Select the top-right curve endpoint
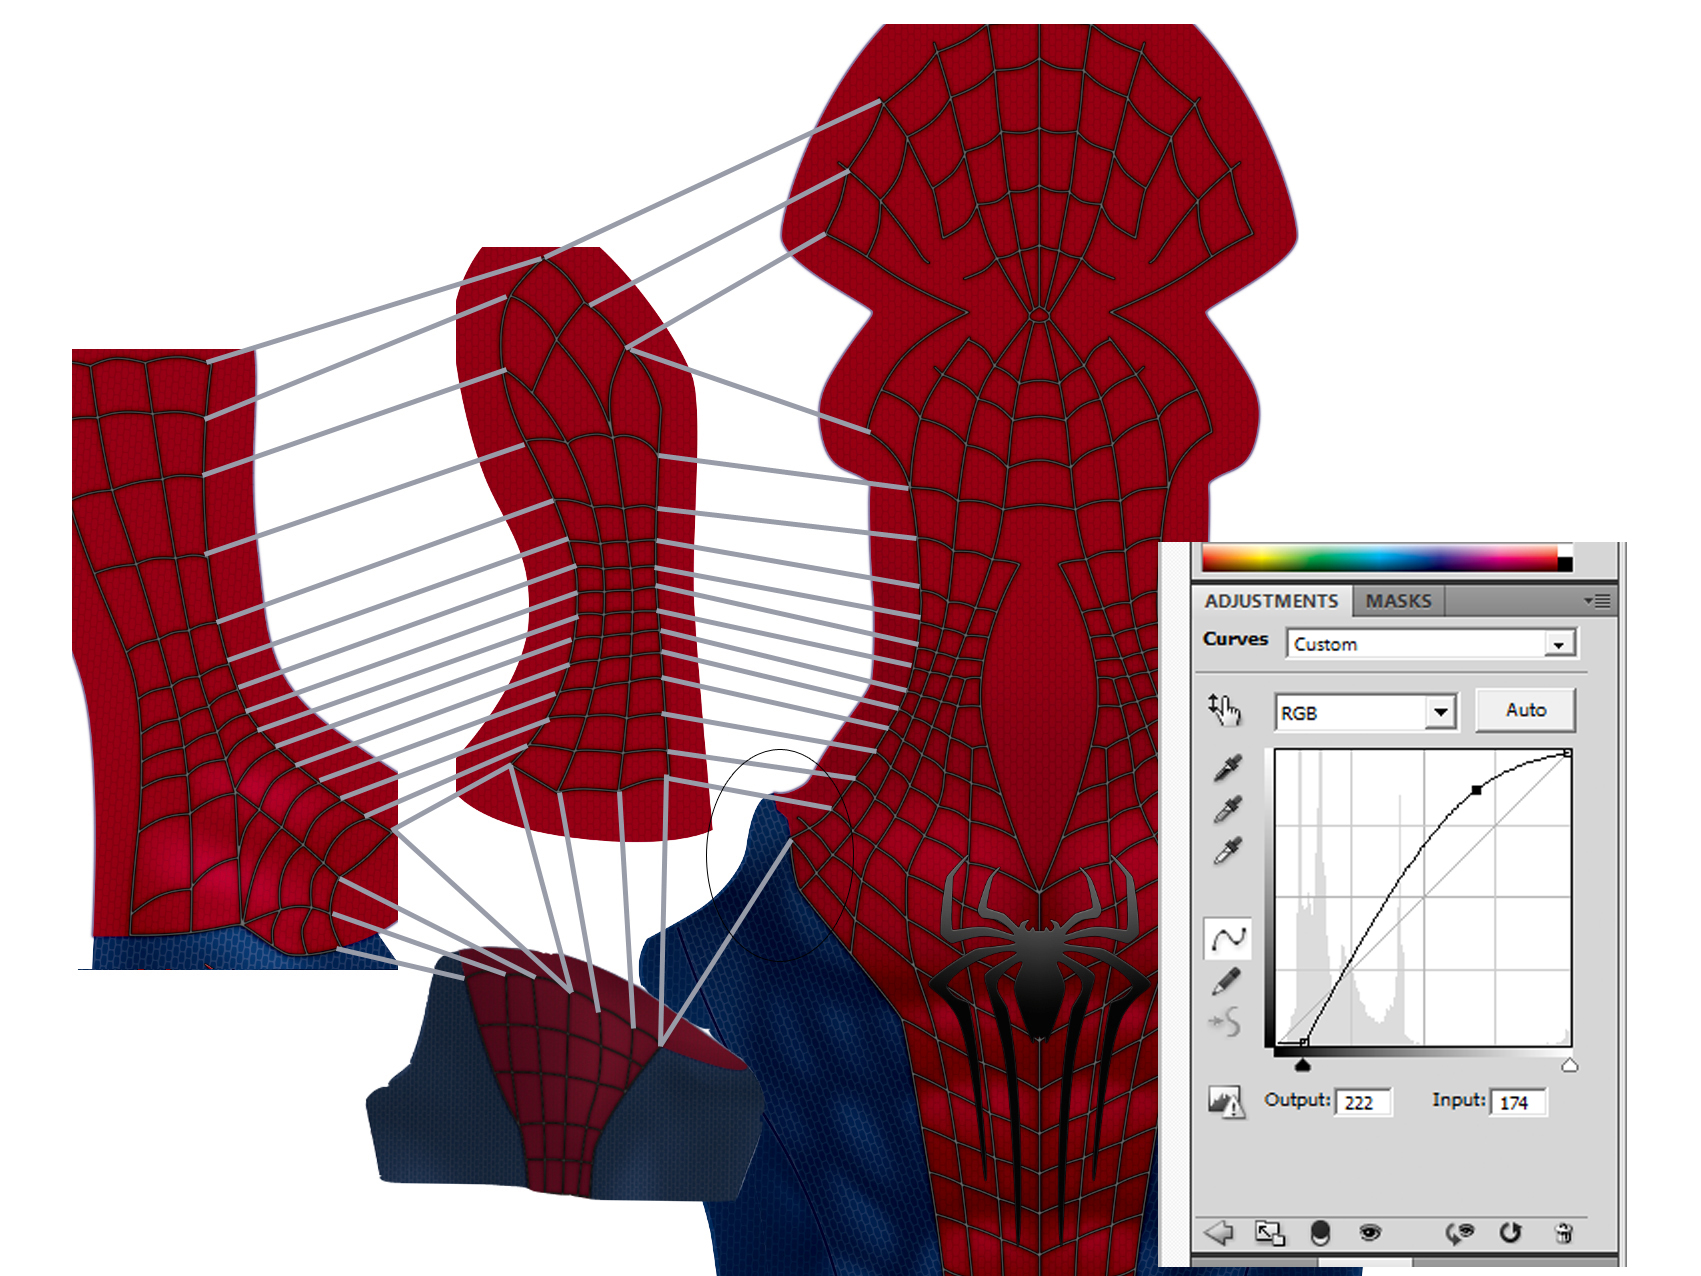This screenshot has height=1276, width=1701. click(x=1567, y=753)
